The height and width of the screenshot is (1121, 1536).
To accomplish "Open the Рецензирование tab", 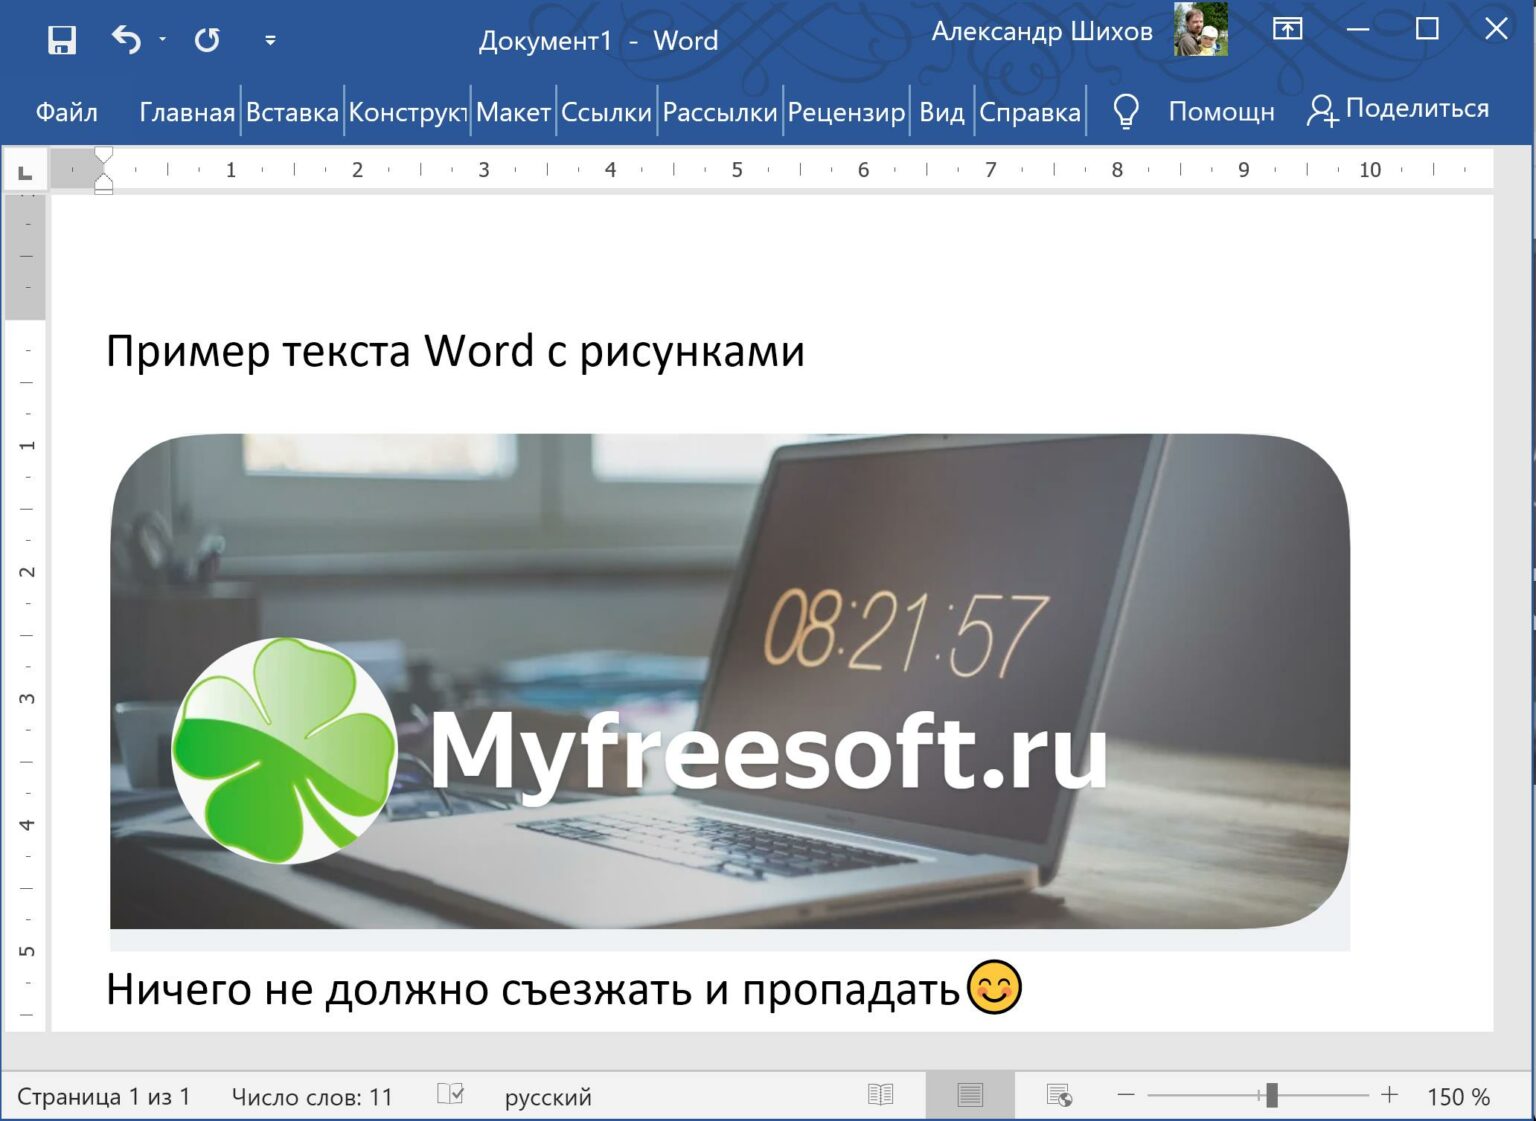I will (846, 112).
